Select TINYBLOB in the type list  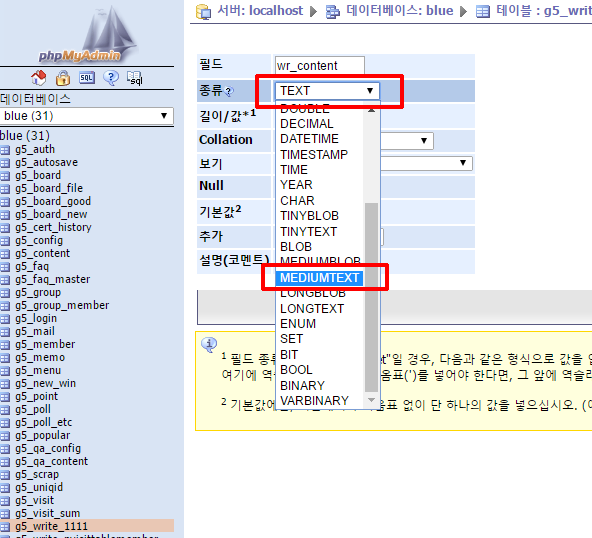(x=309, y=216)
